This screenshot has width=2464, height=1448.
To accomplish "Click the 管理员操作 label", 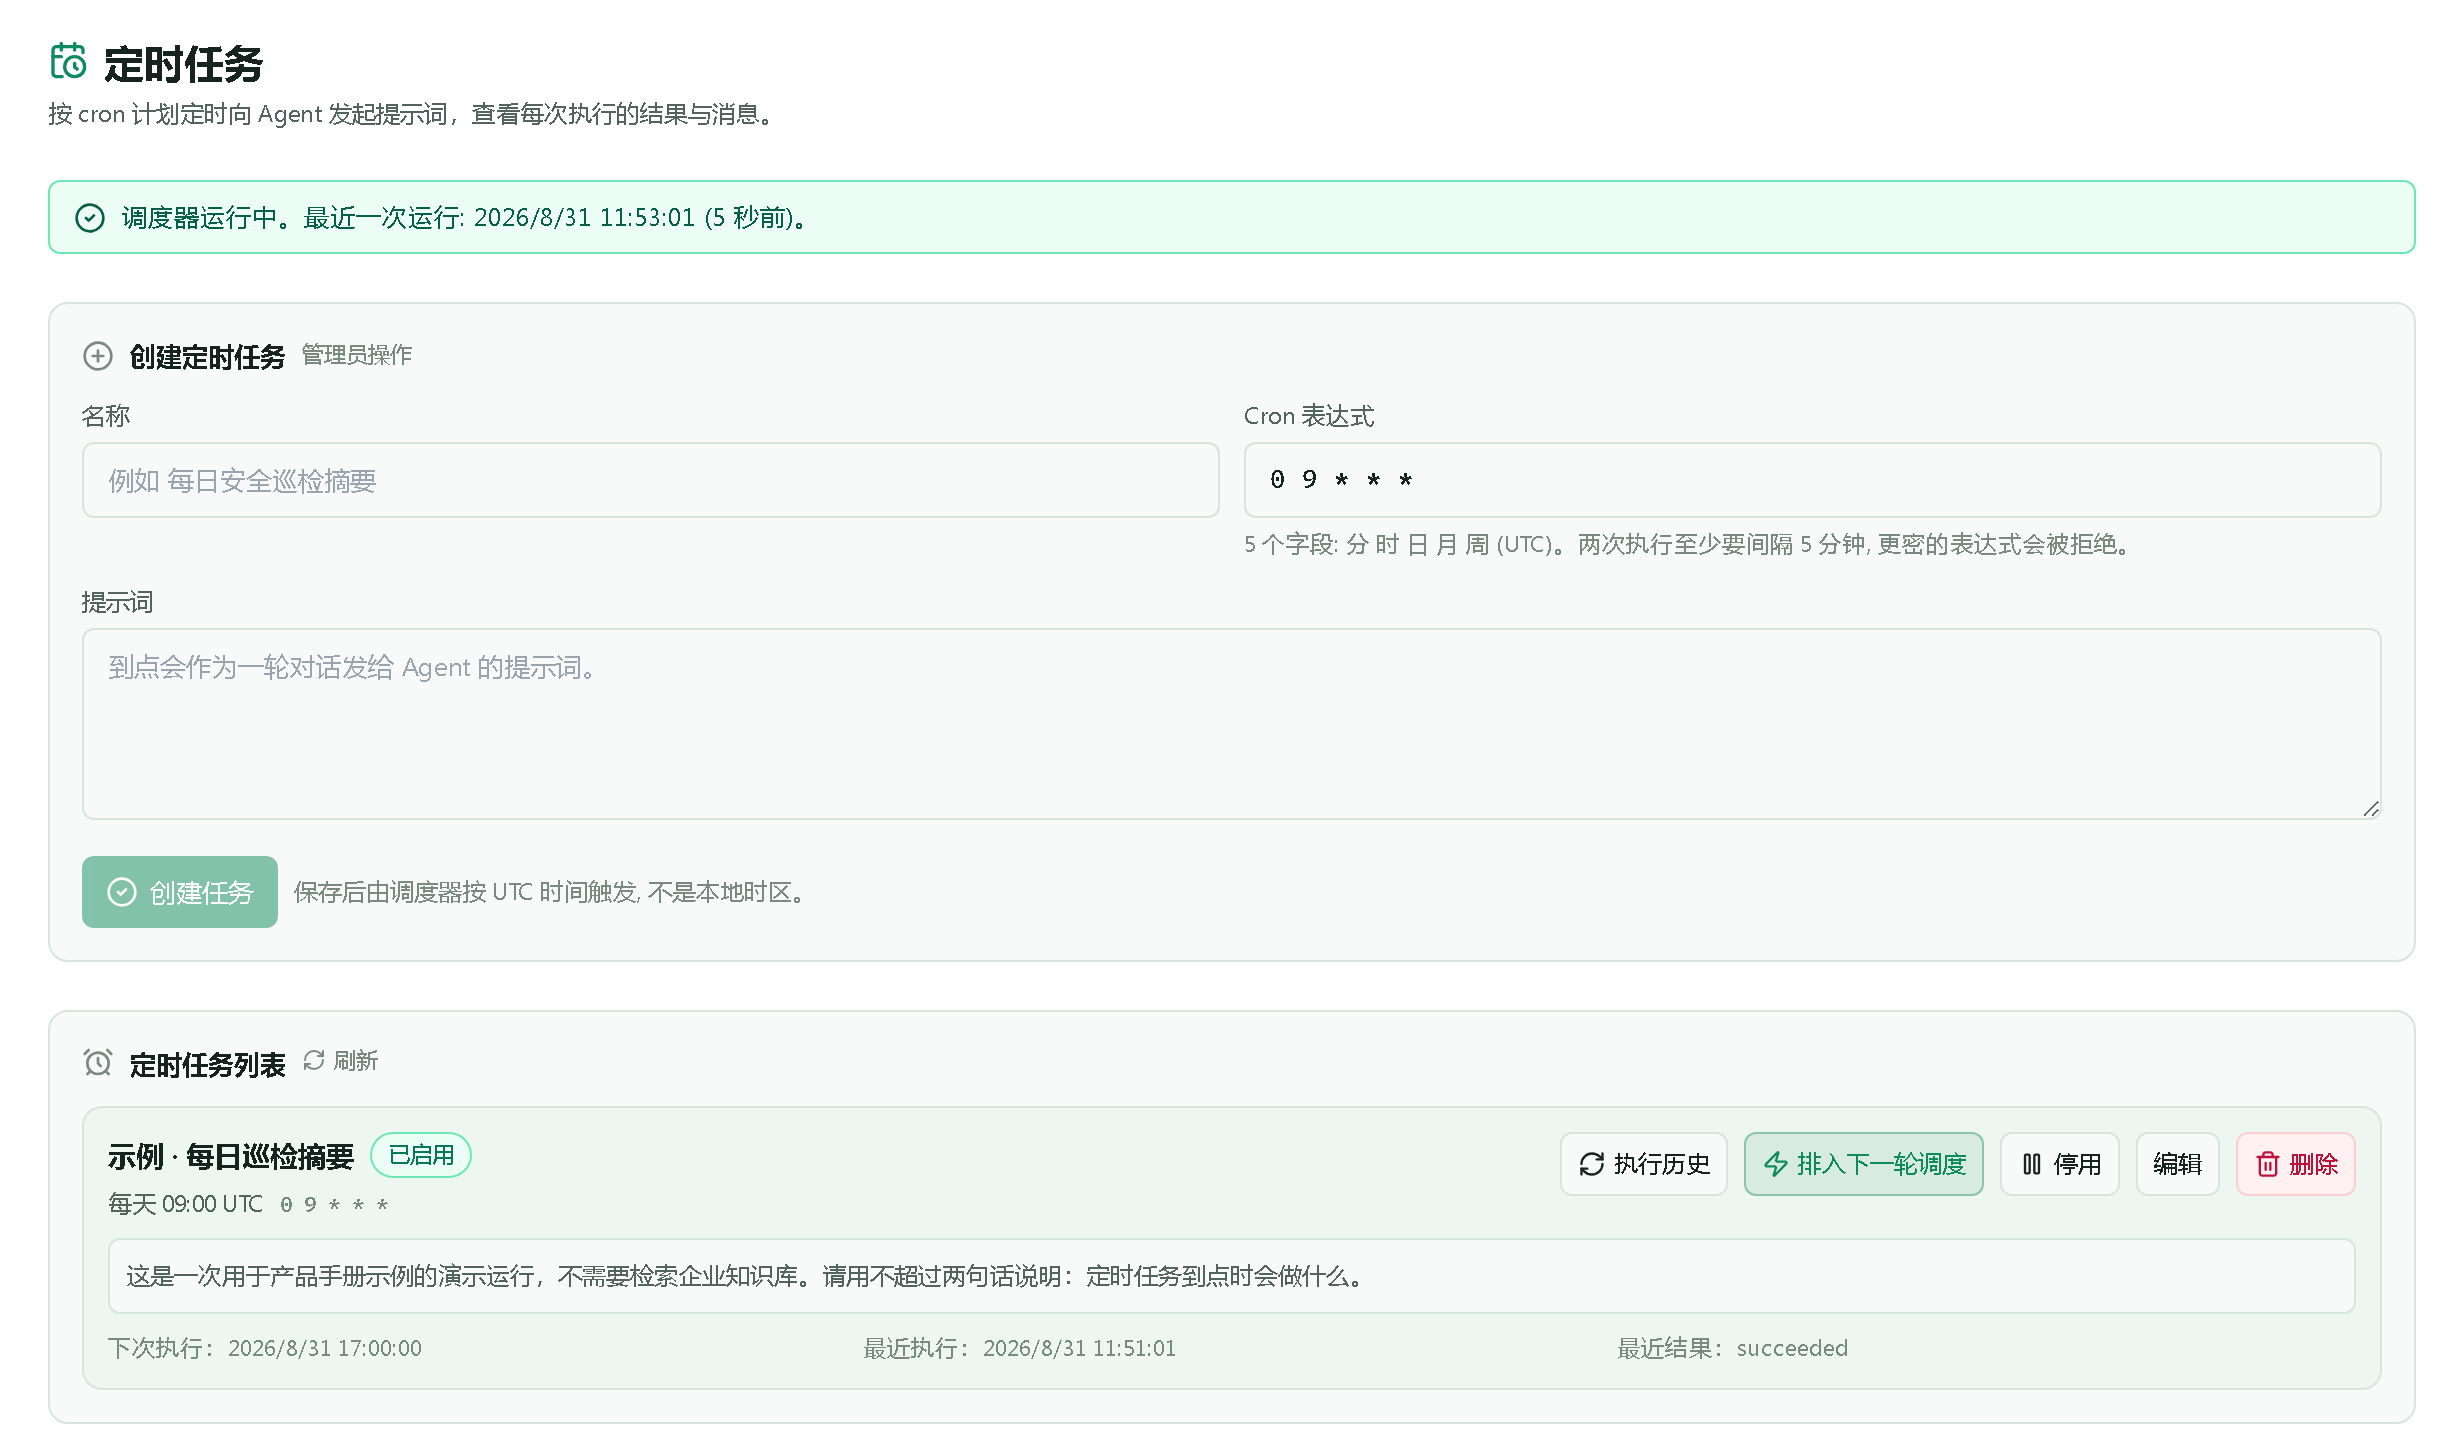I will (x=357, y=355).
